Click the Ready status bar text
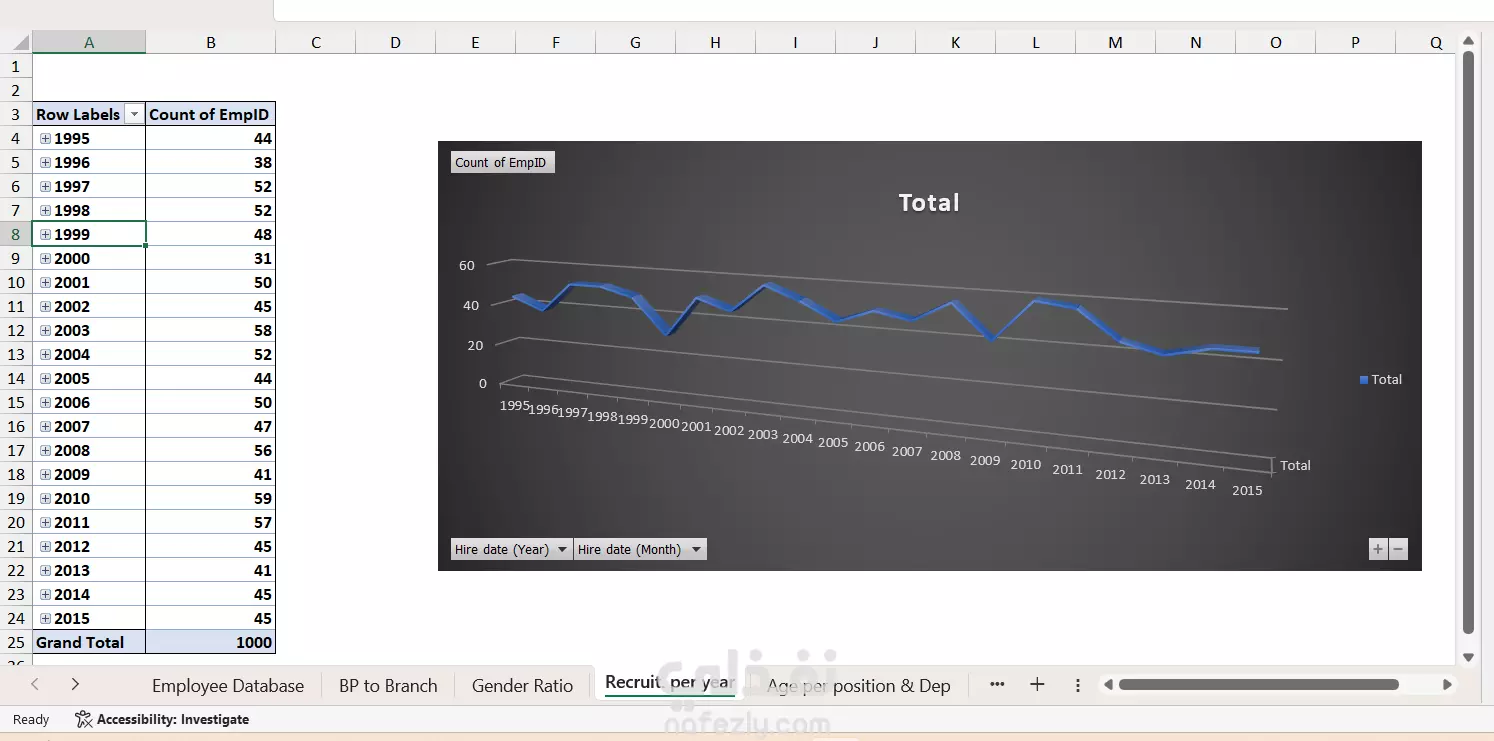1494x741 pixels. click(31, 719)
